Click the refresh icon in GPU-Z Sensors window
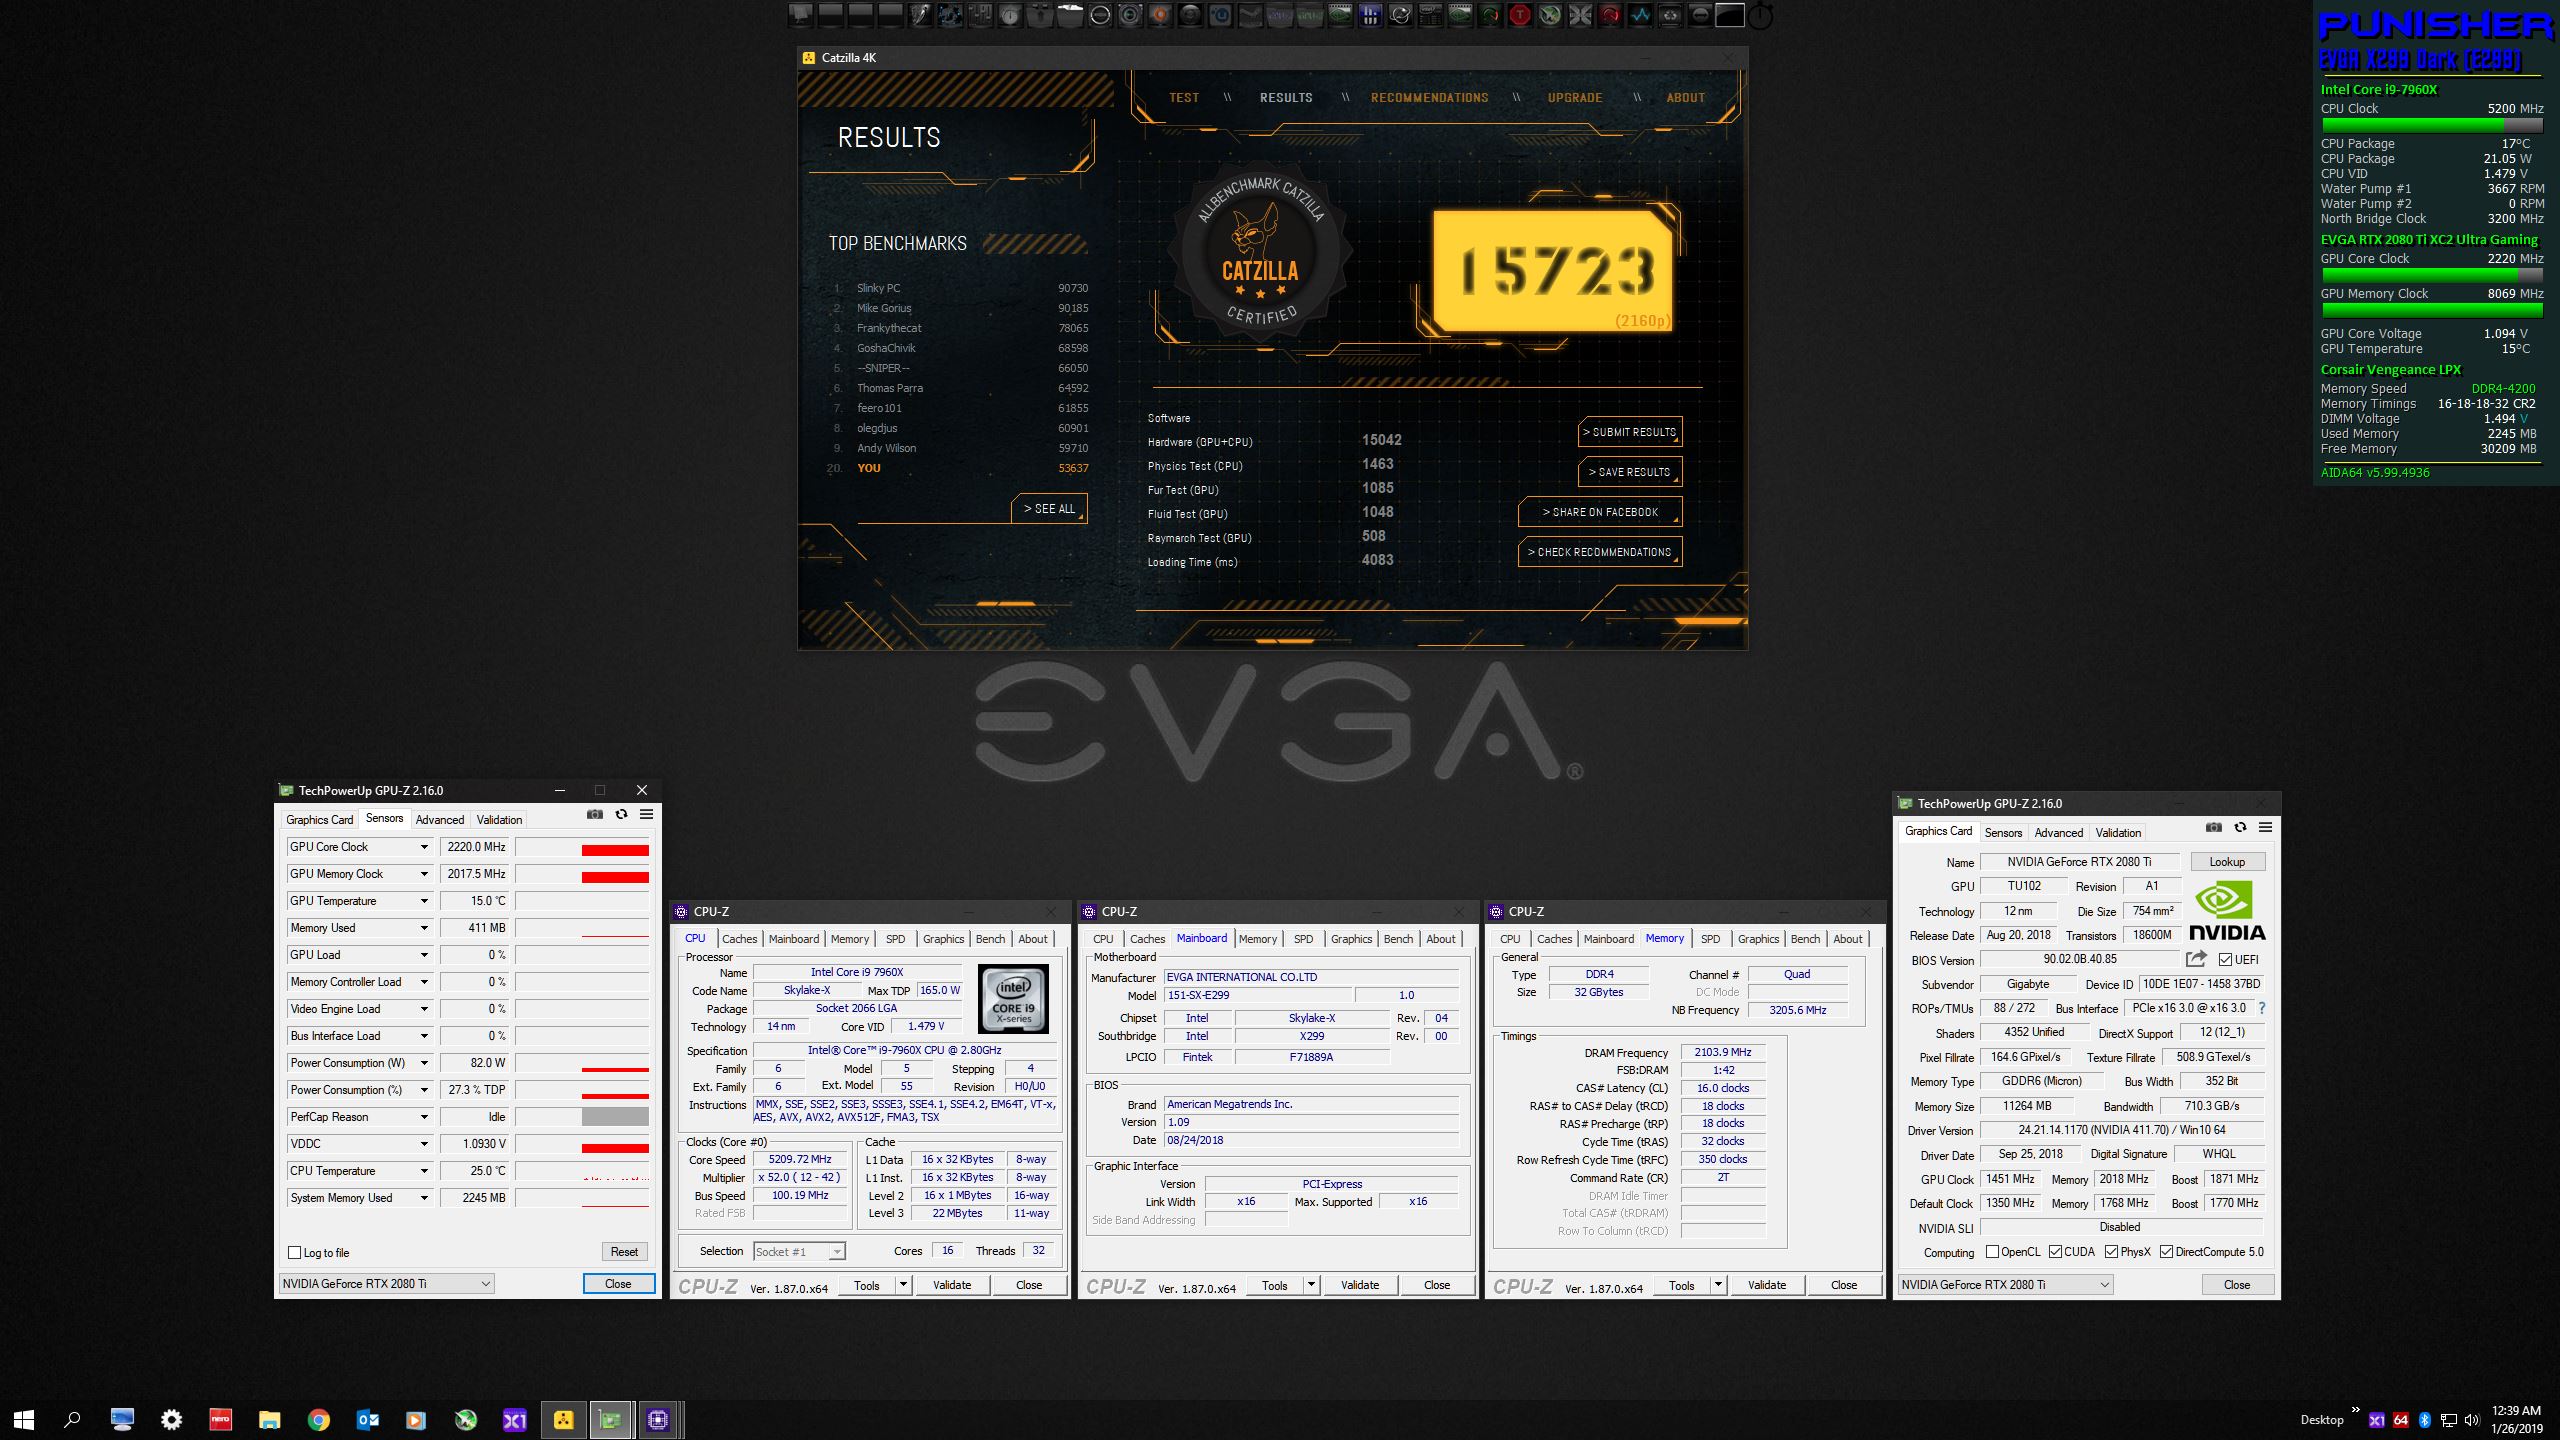This screenshot has height=1440, width=2560. click(x=621, y=815)
